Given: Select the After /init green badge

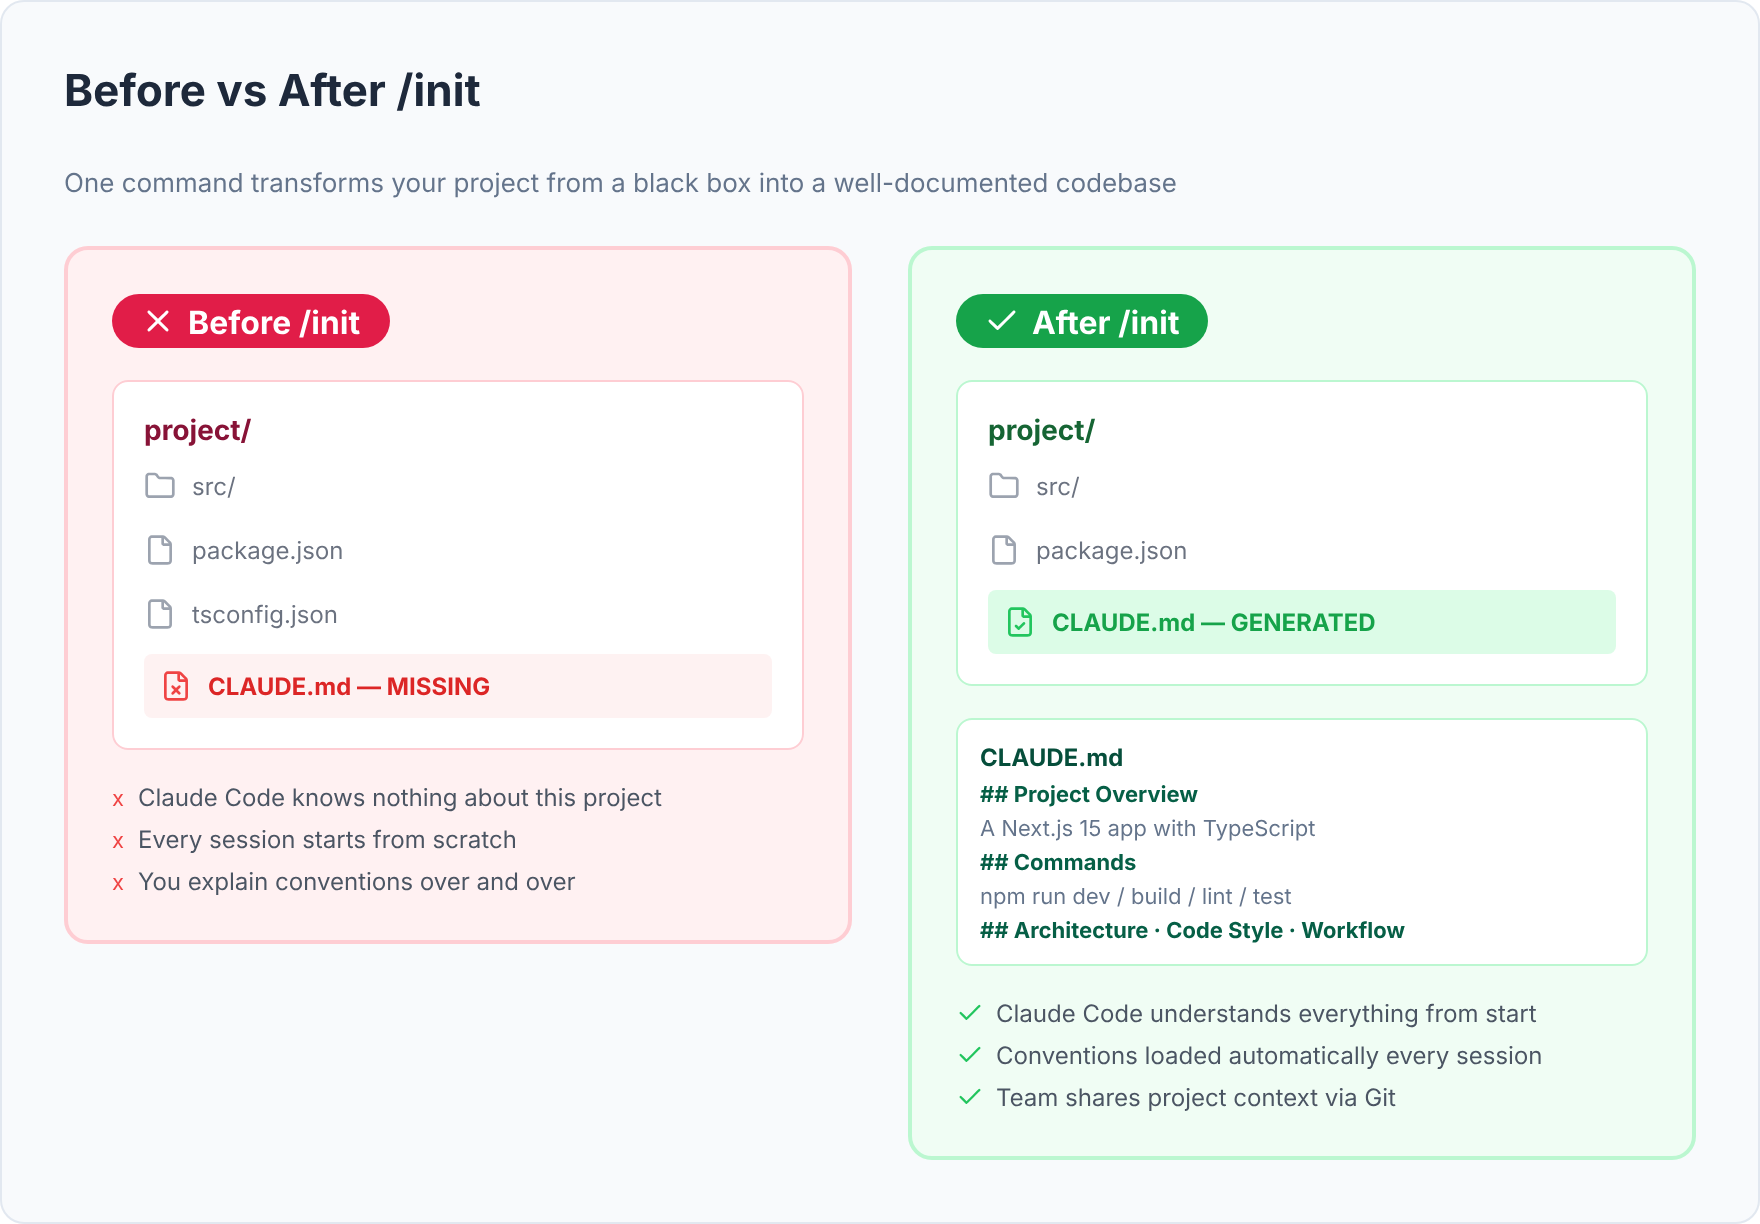Looking at the screenshot, I should 1082,321.
